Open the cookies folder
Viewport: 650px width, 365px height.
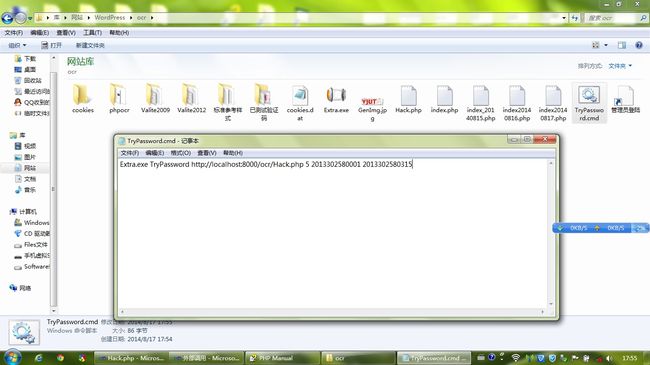82,99
